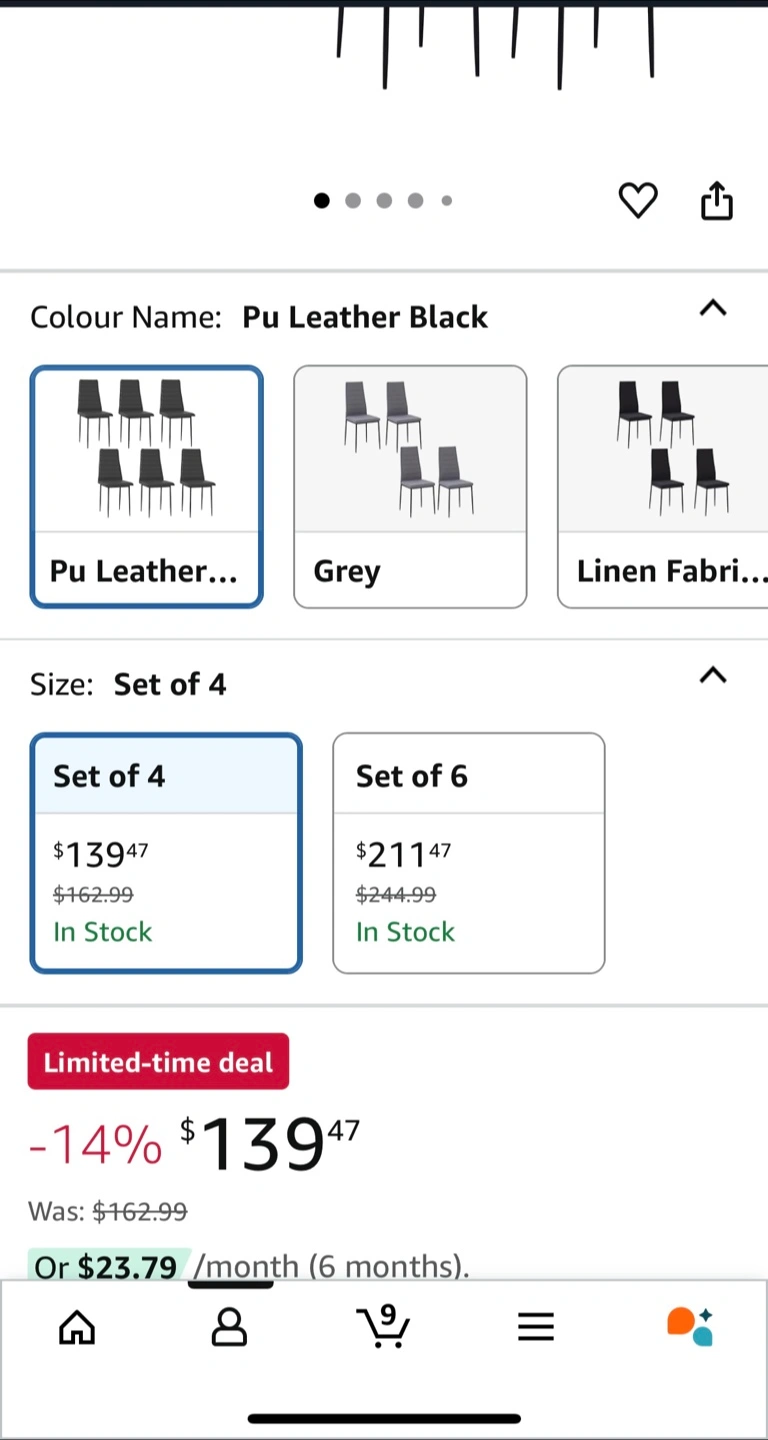
Task: Tap the Limited-time deal badge
Action: click(x=158, y=1061)
